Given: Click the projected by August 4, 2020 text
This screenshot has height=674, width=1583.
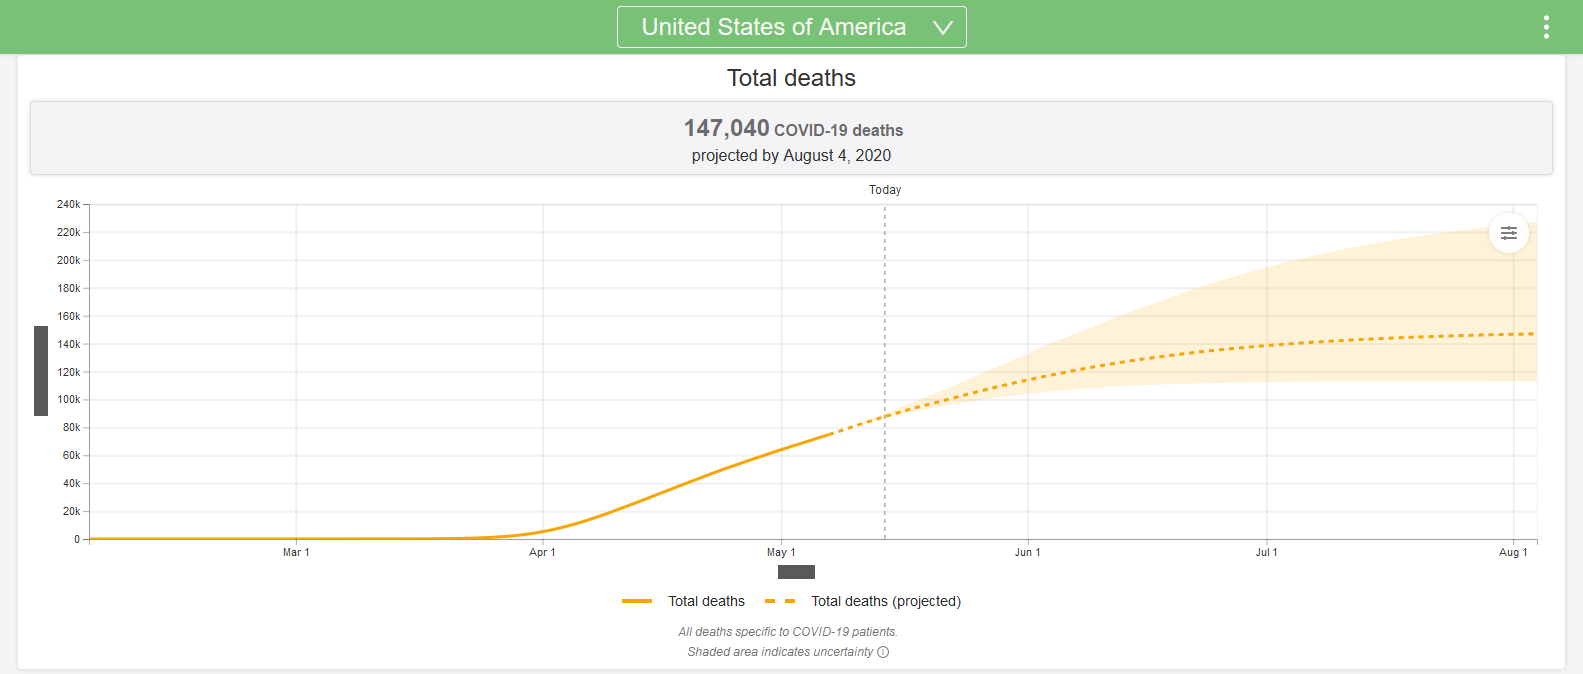Looking at the screenshot, I should point(791,156).
